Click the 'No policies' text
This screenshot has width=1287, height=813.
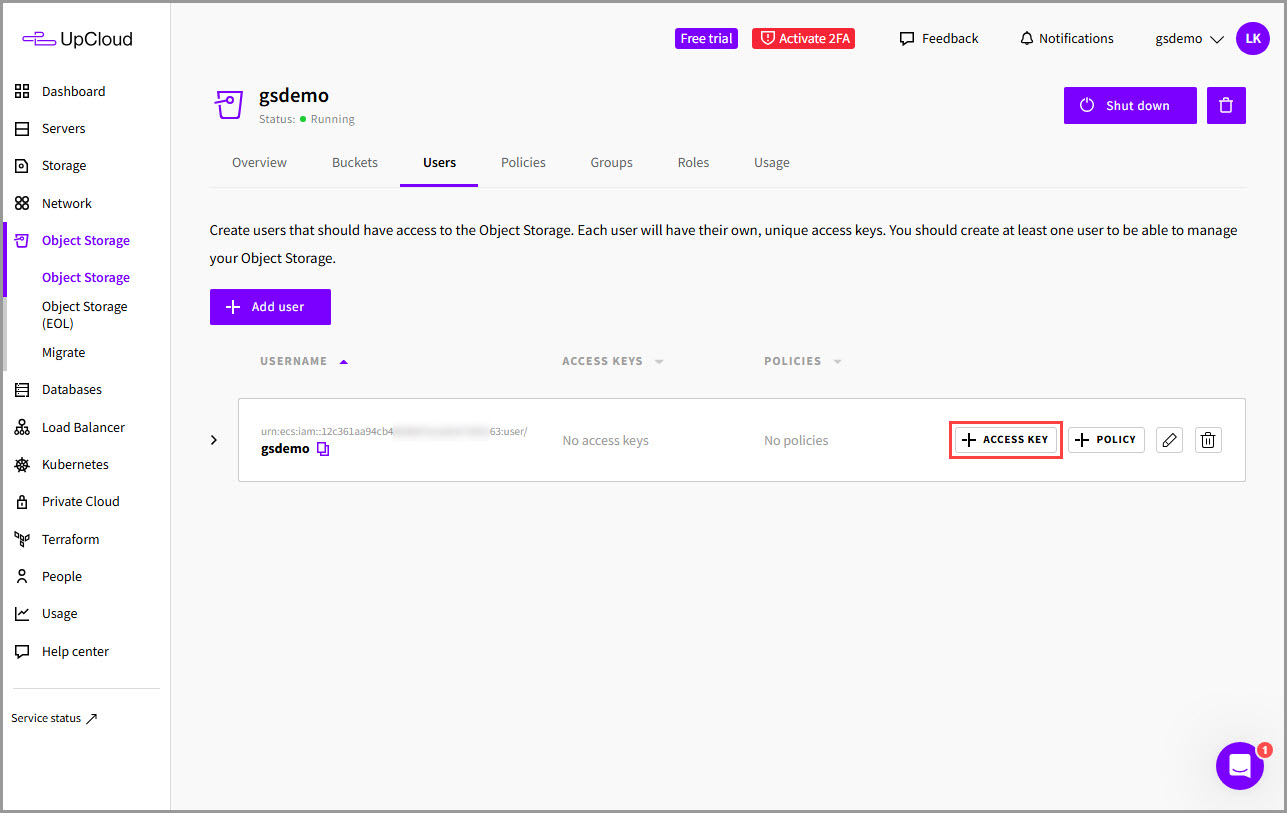point(796,441)
